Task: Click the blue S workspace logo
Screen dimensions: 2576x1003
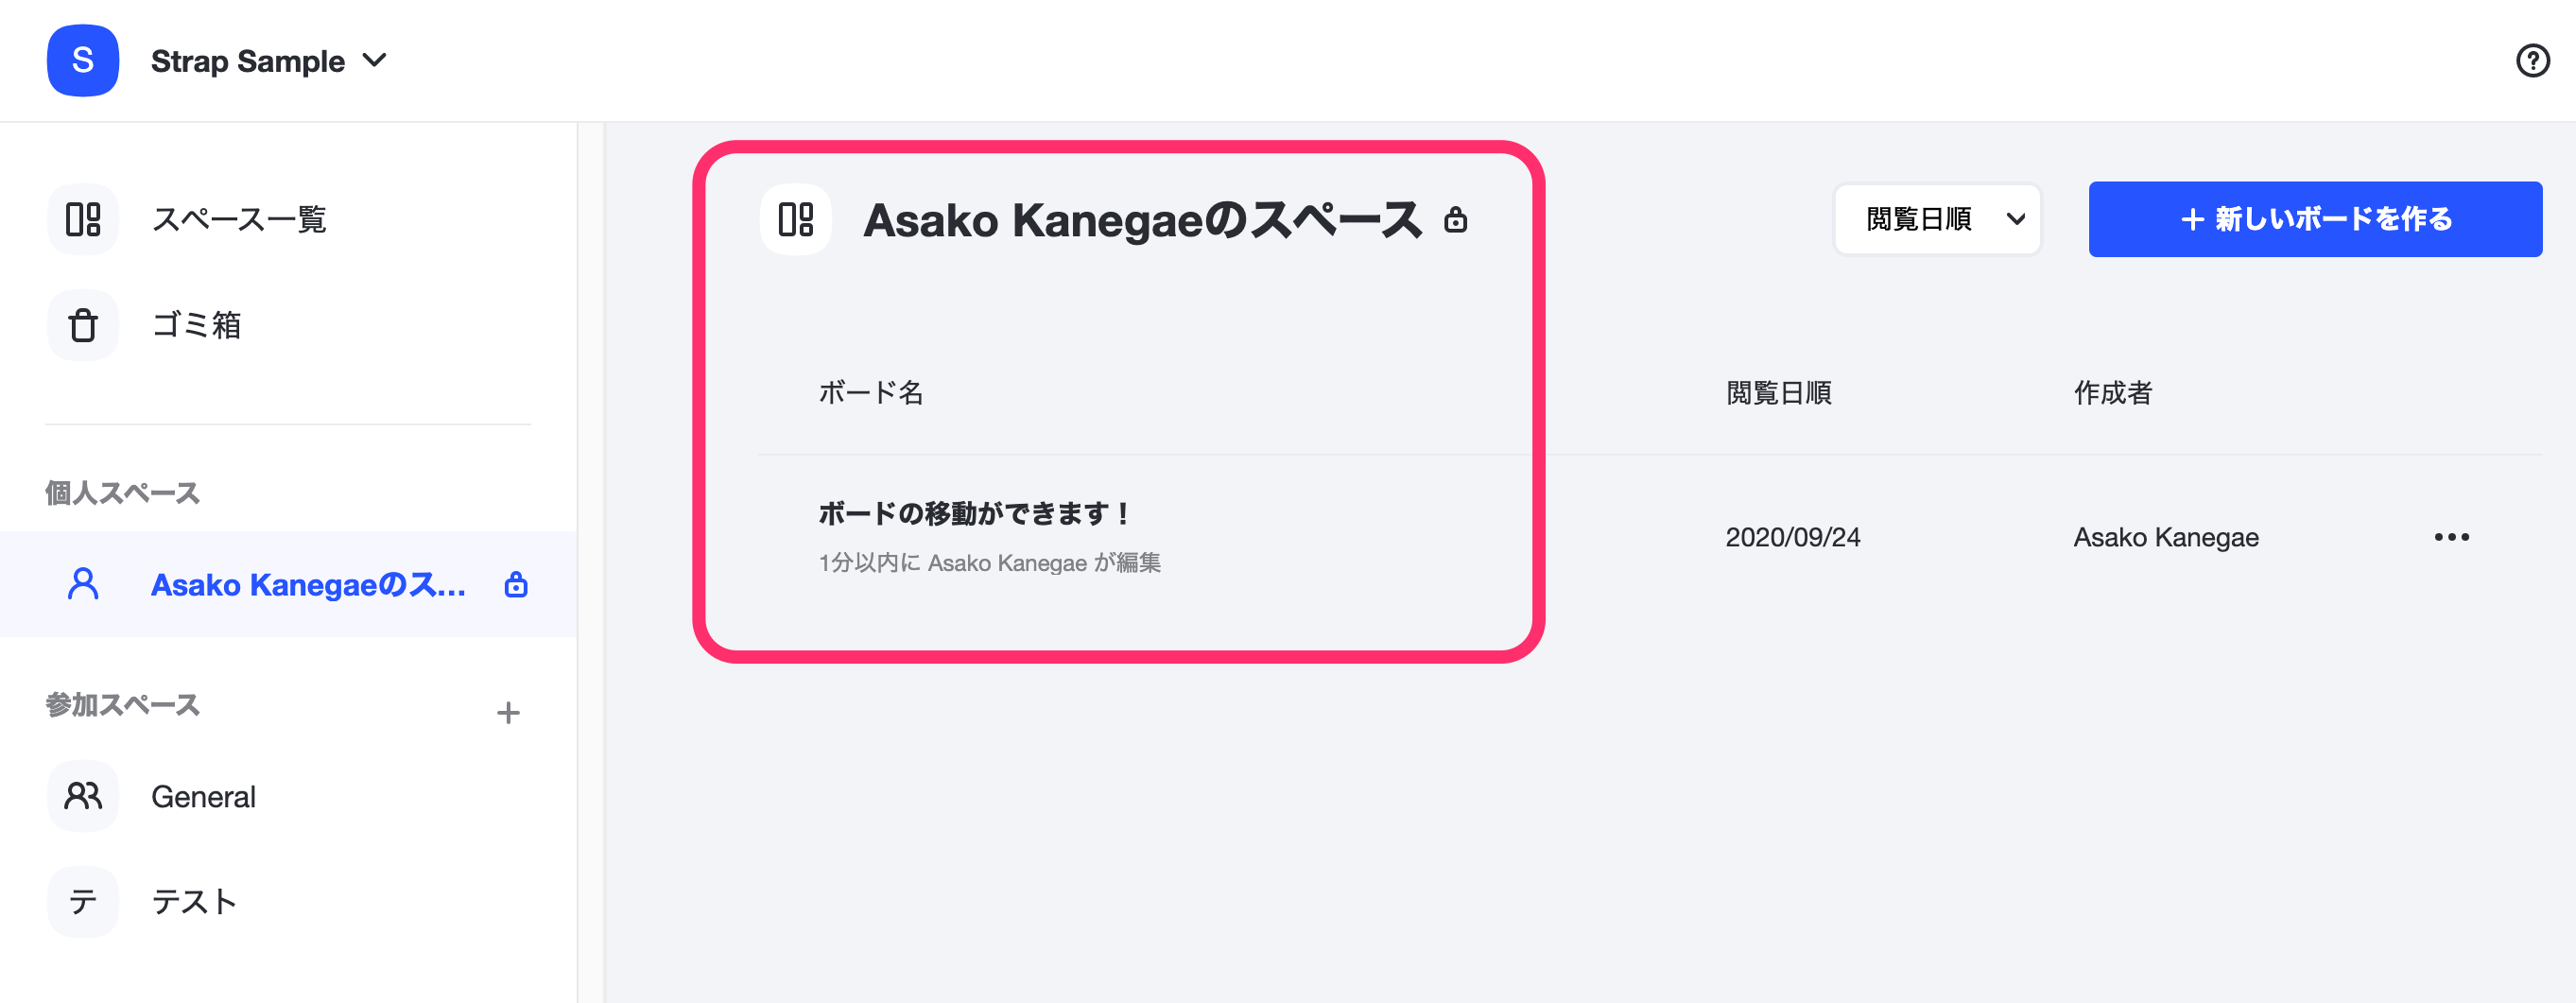Action: pos(83,61)
